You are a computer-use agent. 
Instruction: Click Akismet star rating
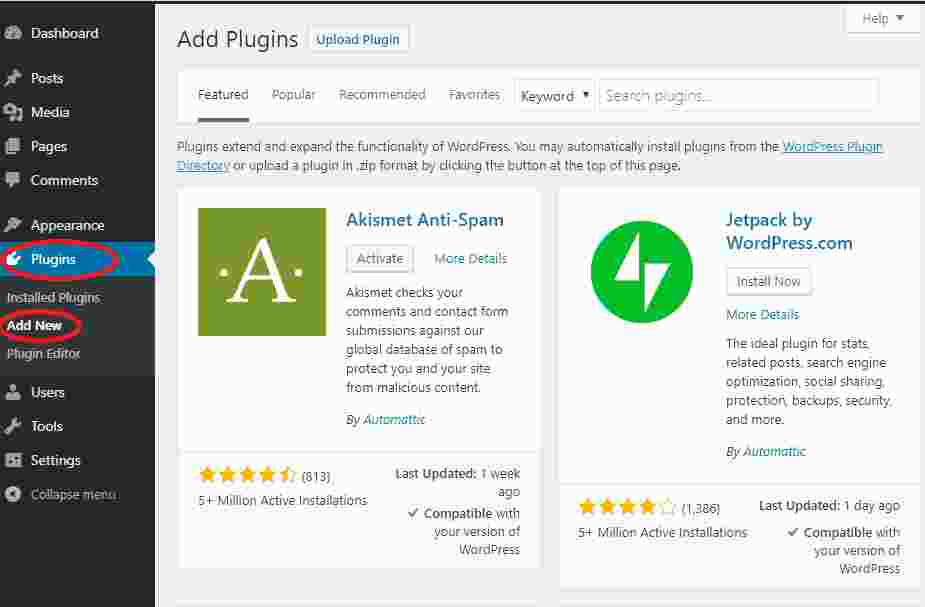pyautogui.click(x=248, y=474)
